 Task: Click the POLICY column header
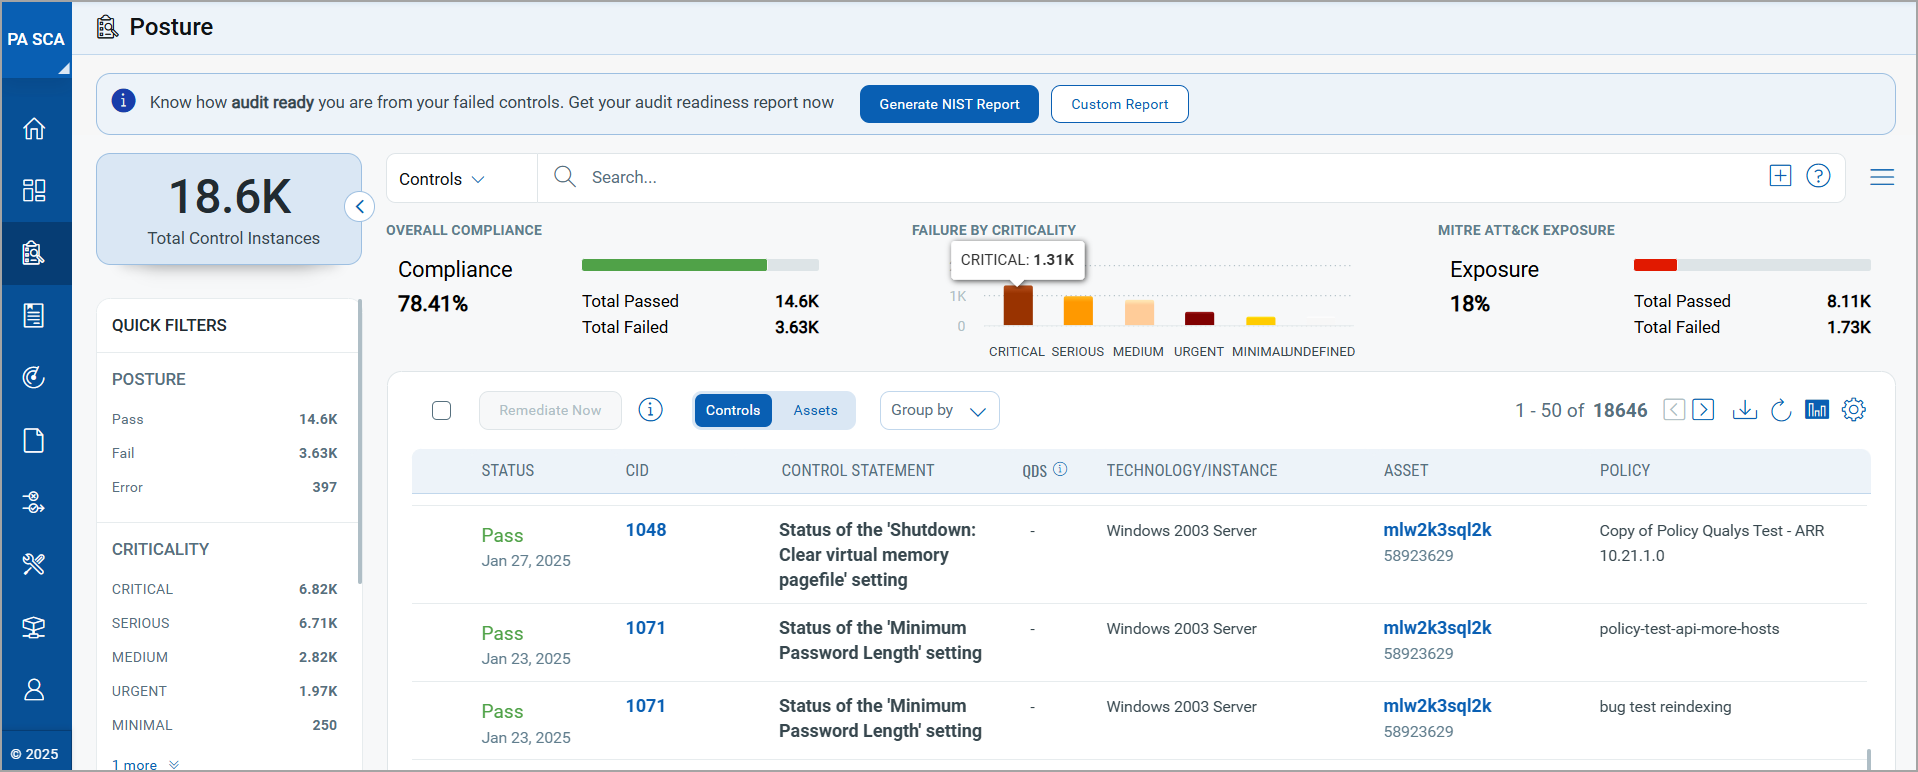(x=1625, y=470)
